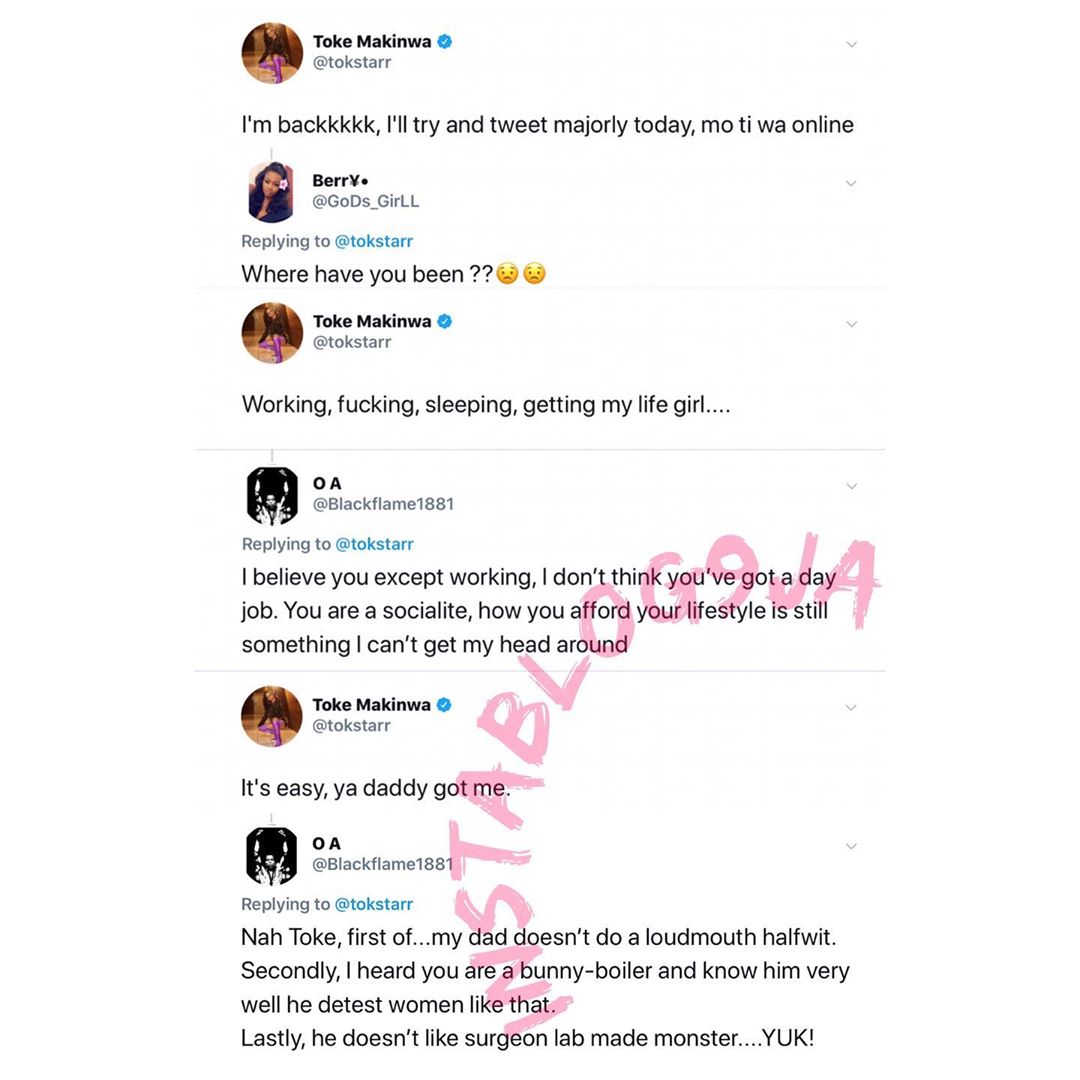1080x1080 pixels.
Task: Click the @GoDs_GirLL handle
Action: (366, 201)
